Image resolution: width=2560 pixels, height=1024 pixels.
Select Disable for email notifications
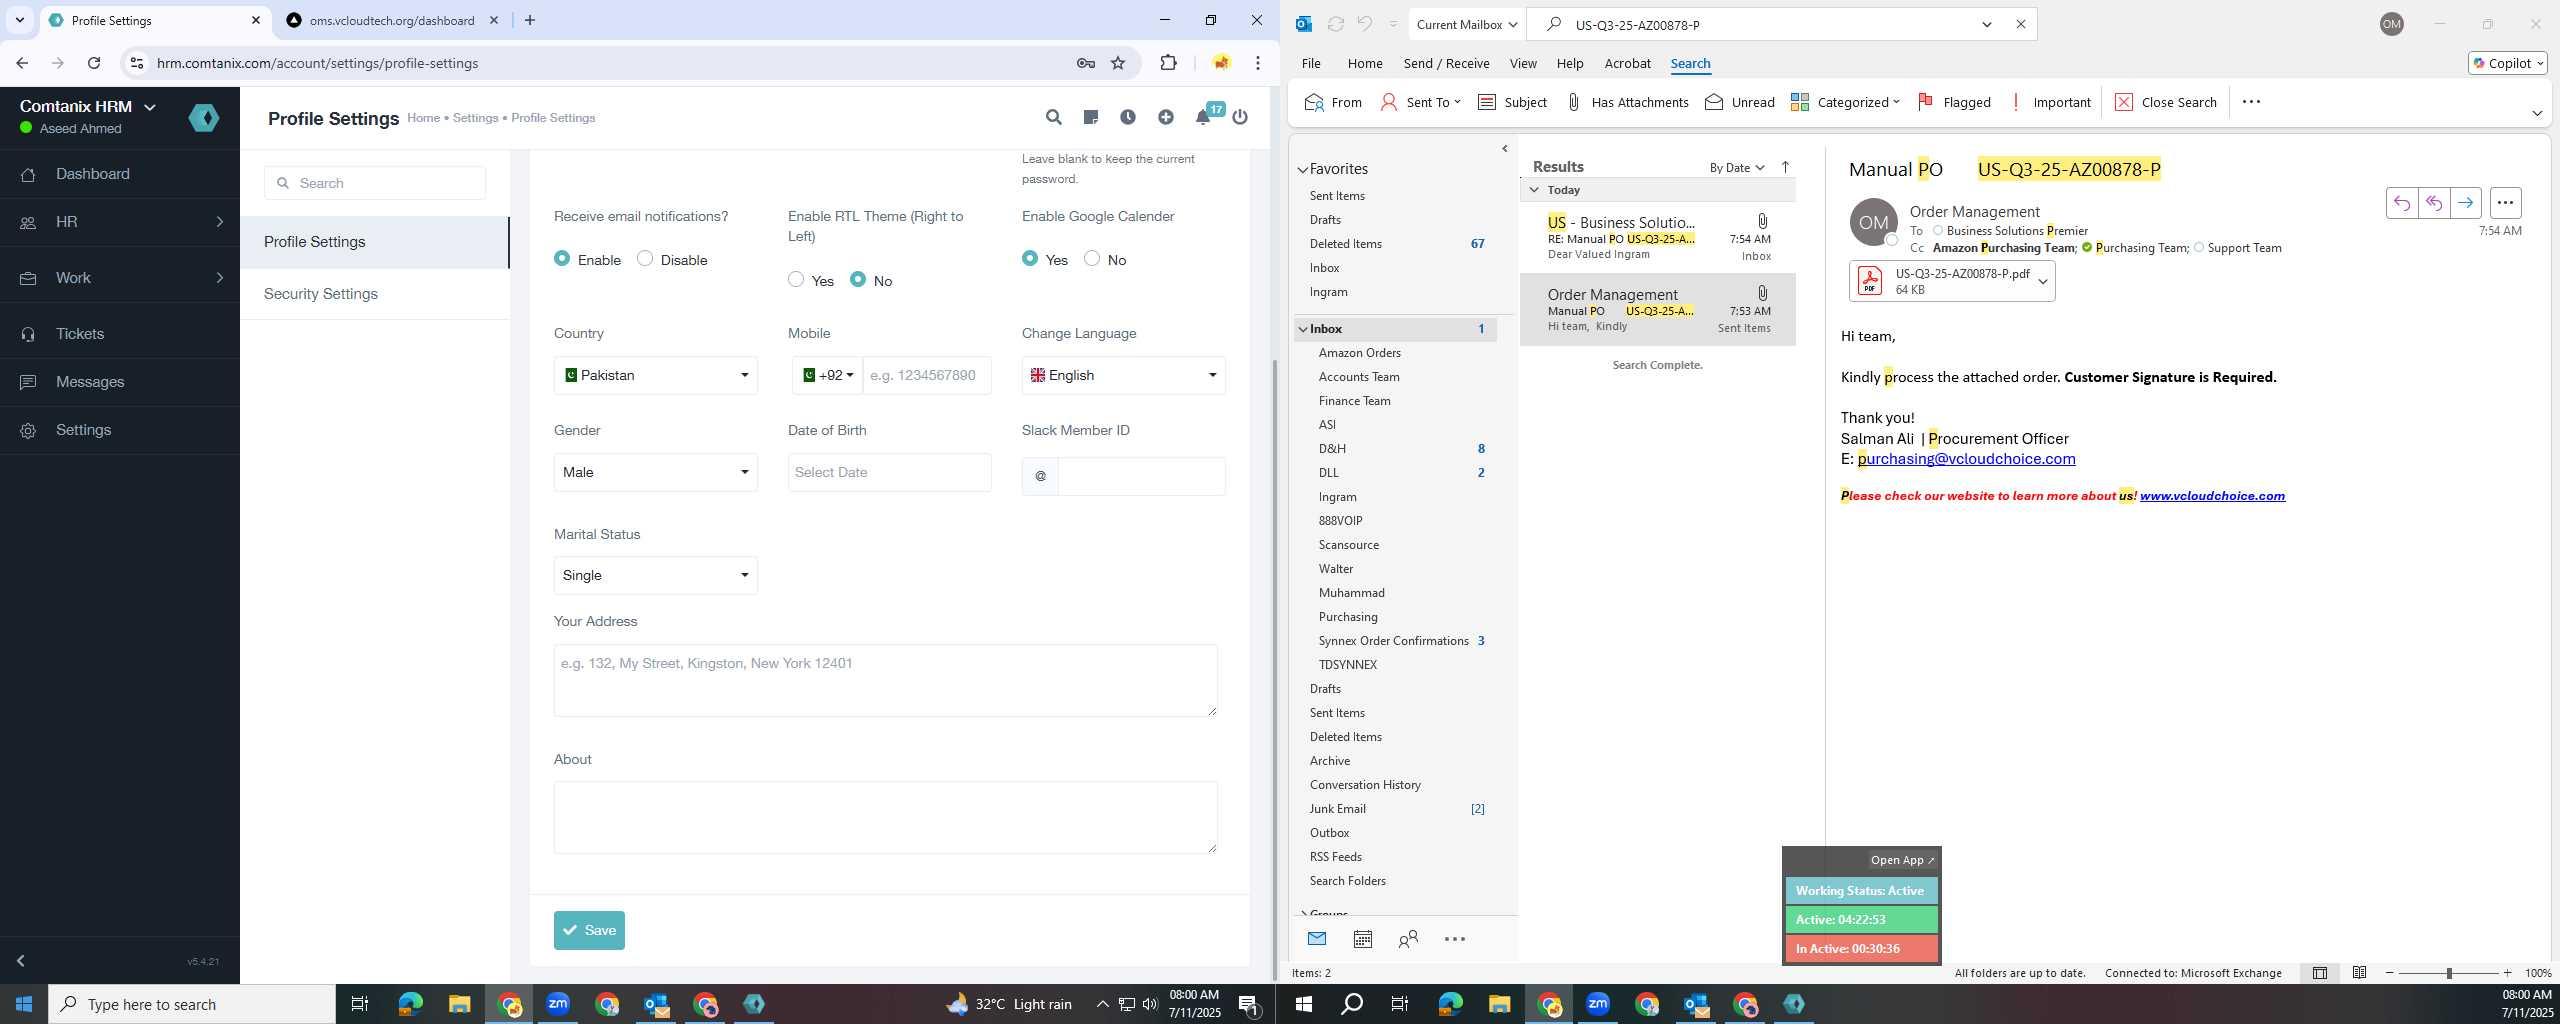click(x=645, y=259)
